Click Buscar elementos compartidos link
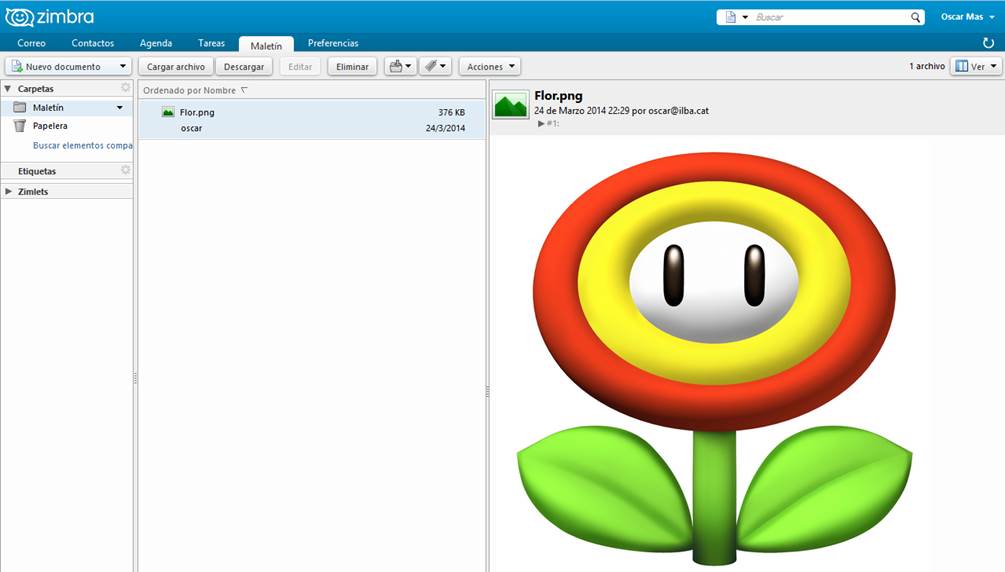1005x572 pixels. (x=83, y=146)
